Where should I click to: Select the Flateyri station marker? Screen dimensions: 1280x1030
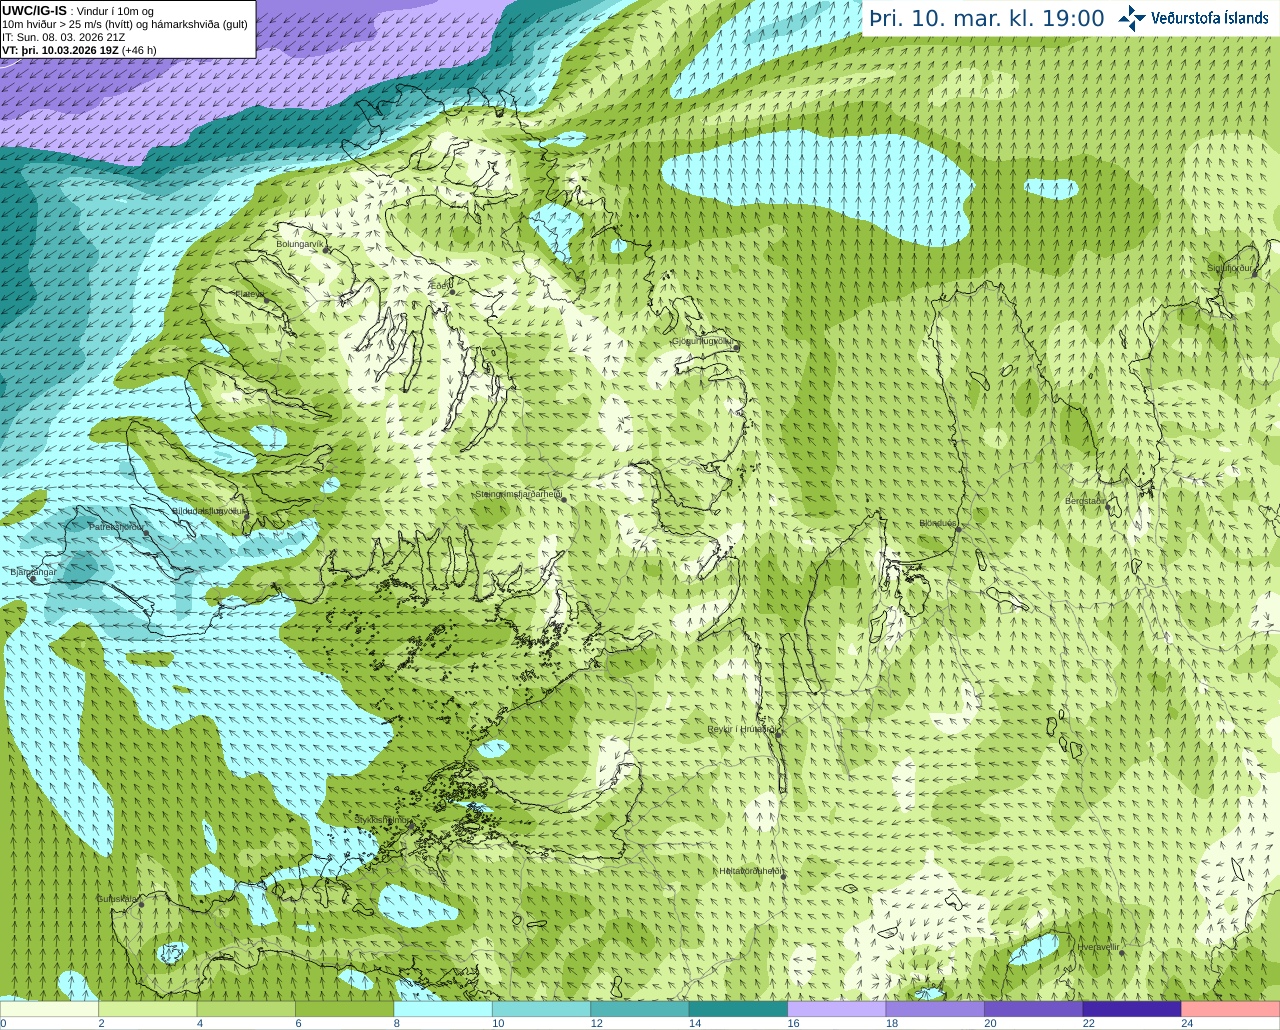[266, 300]
